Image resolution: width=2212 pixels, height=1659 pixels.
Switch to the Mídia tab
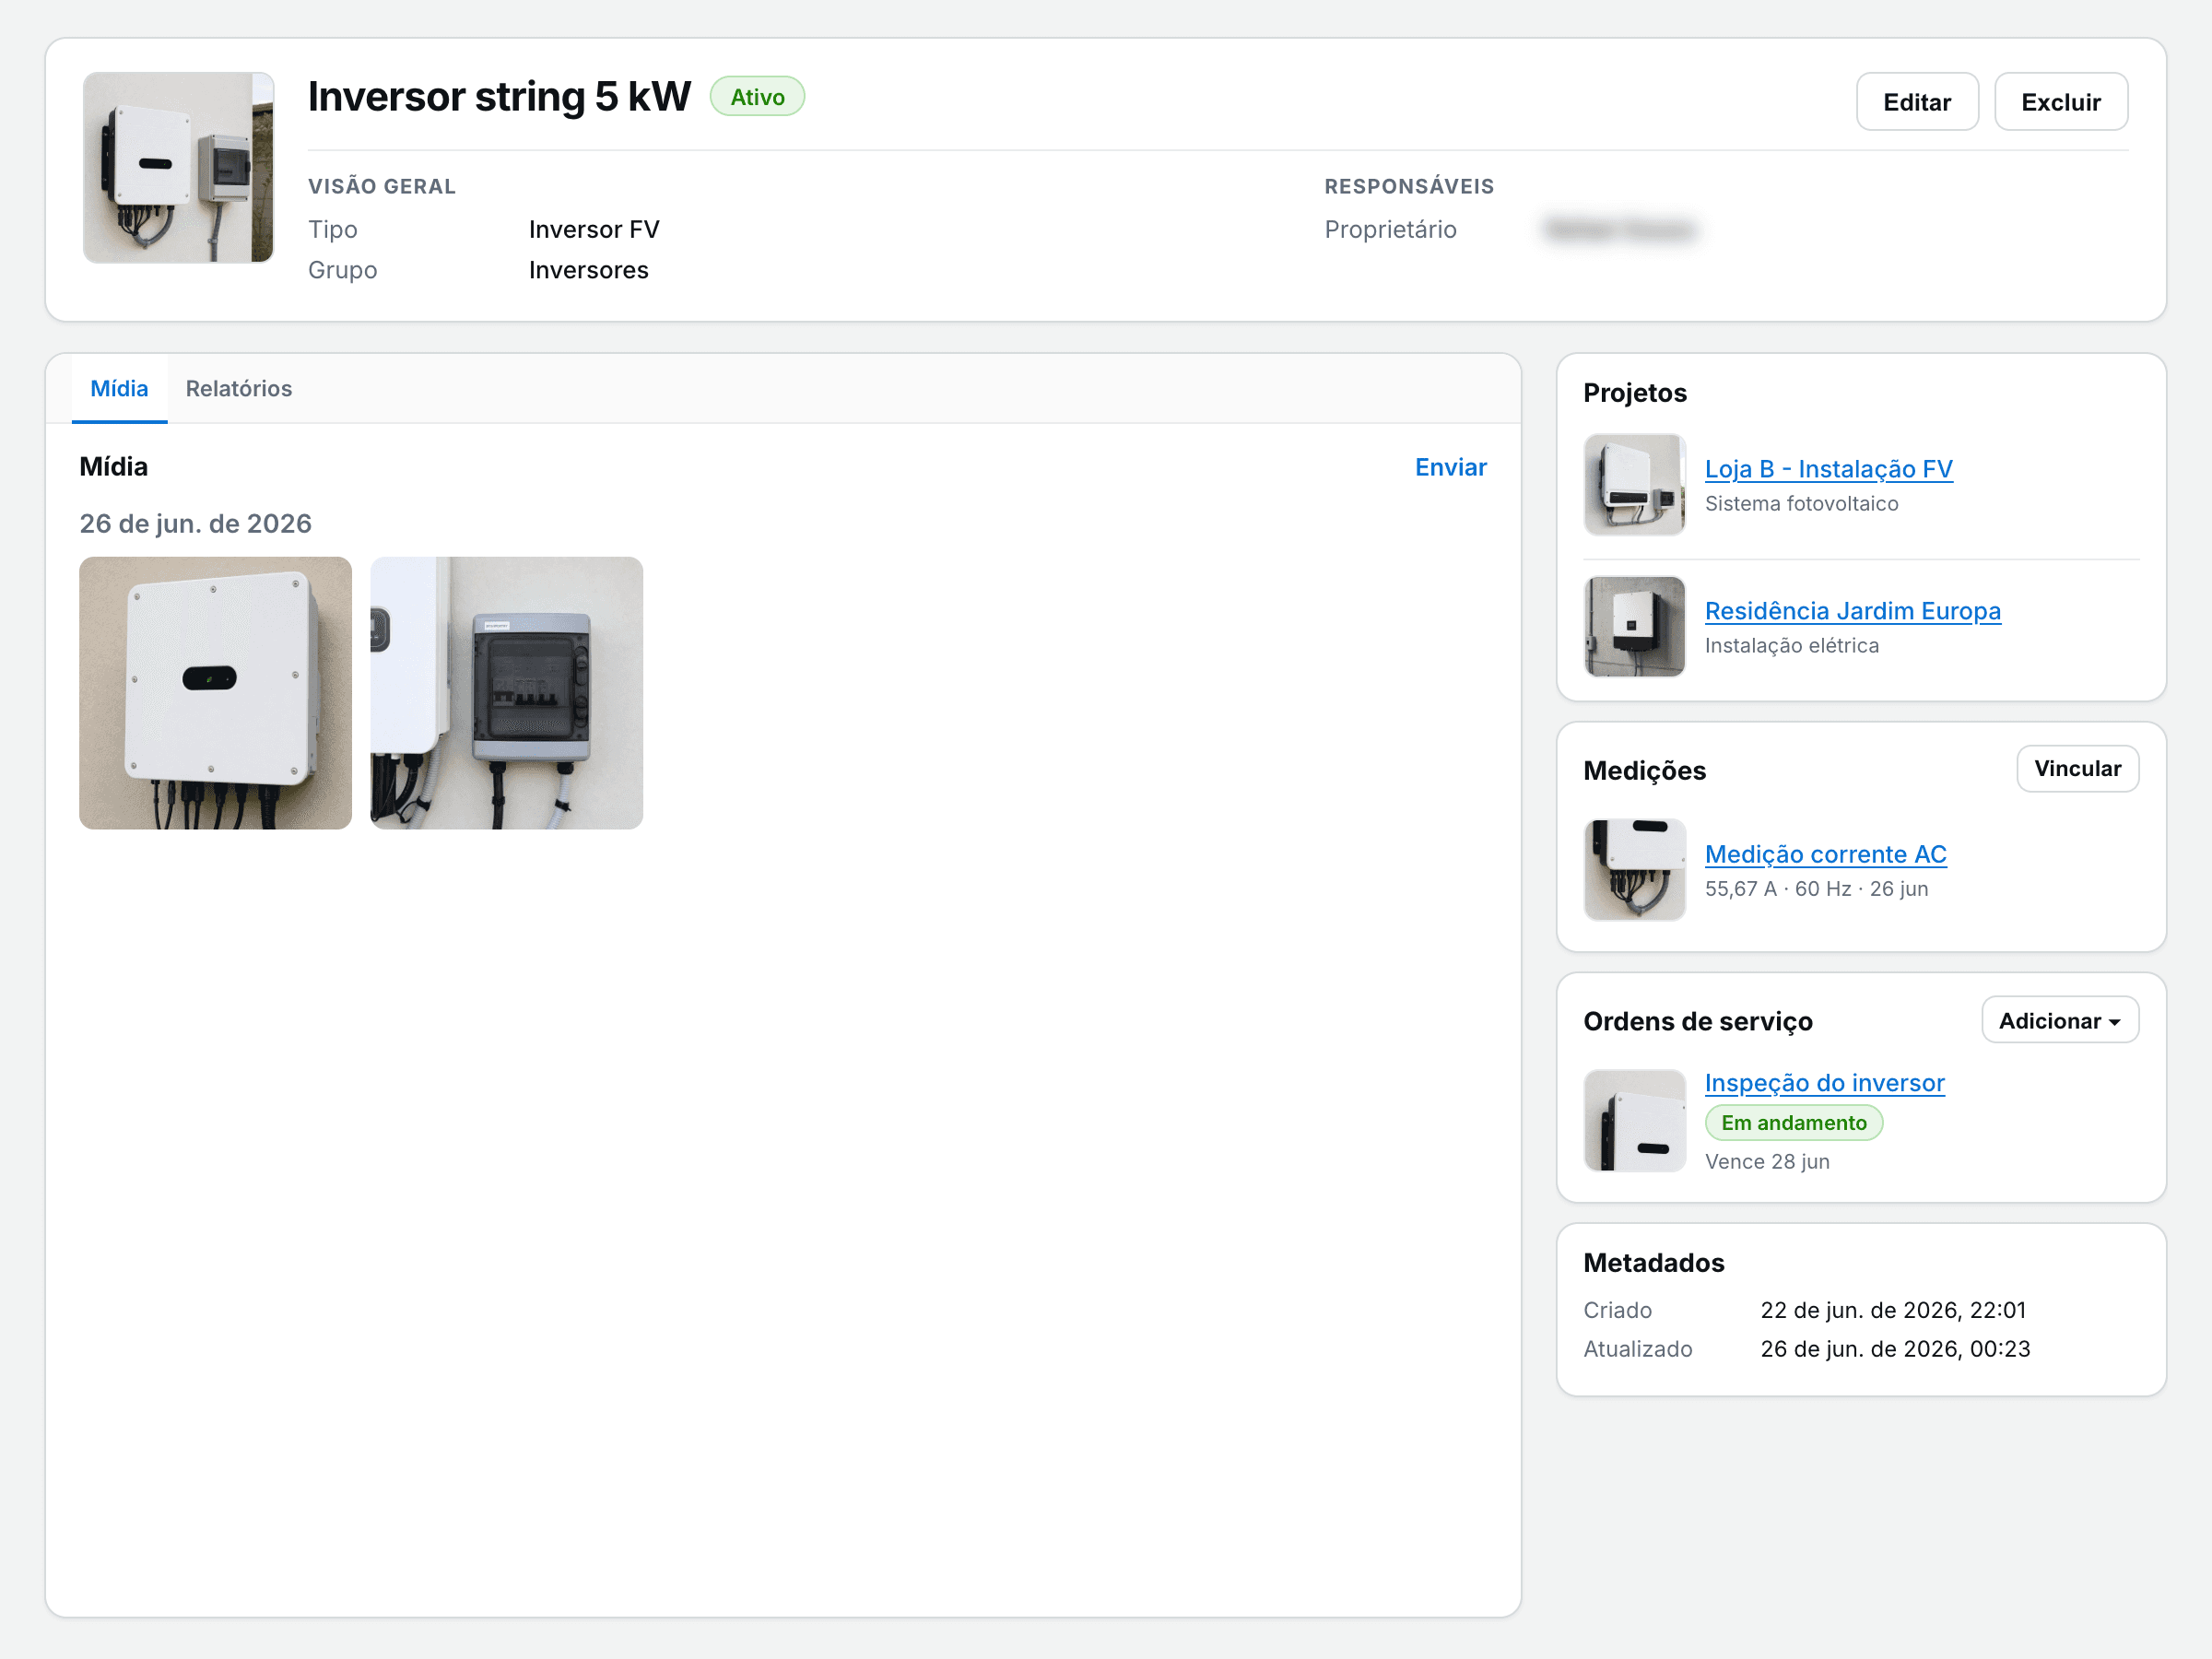pos(119,388)
